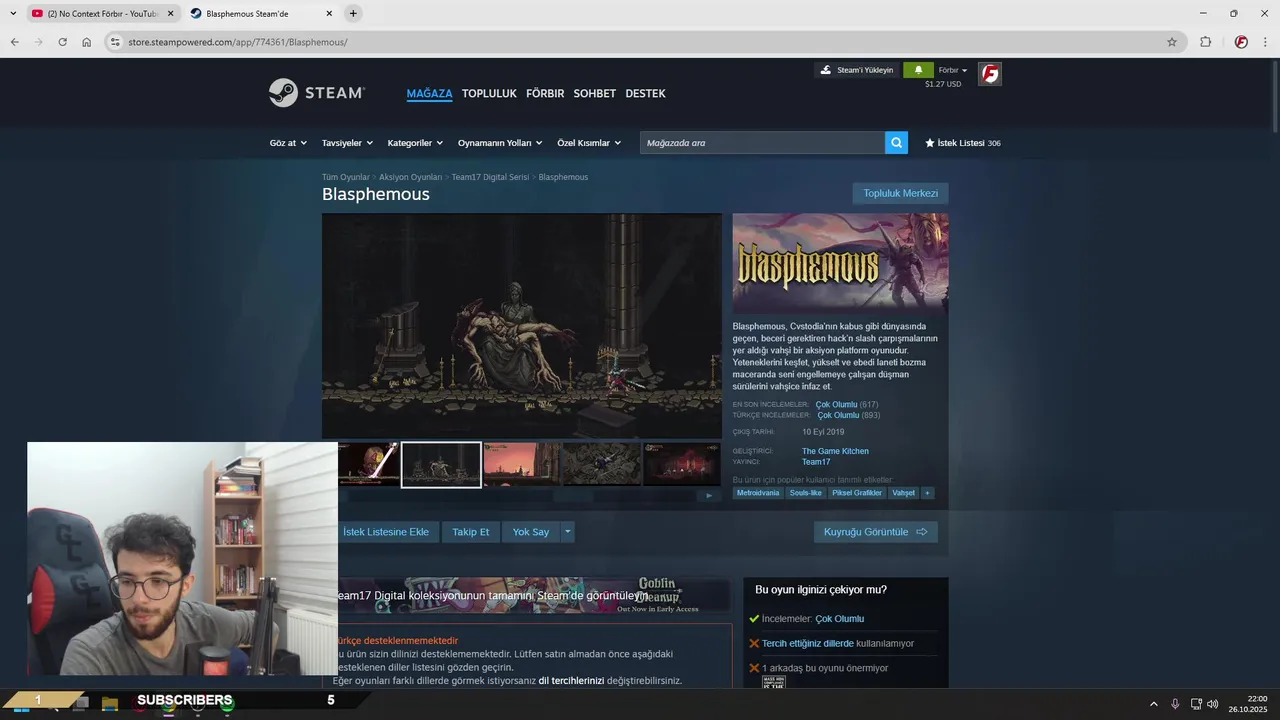1280x720 pixels.
Task: Open the SOHBET menu item
Action: coord(594,93)
